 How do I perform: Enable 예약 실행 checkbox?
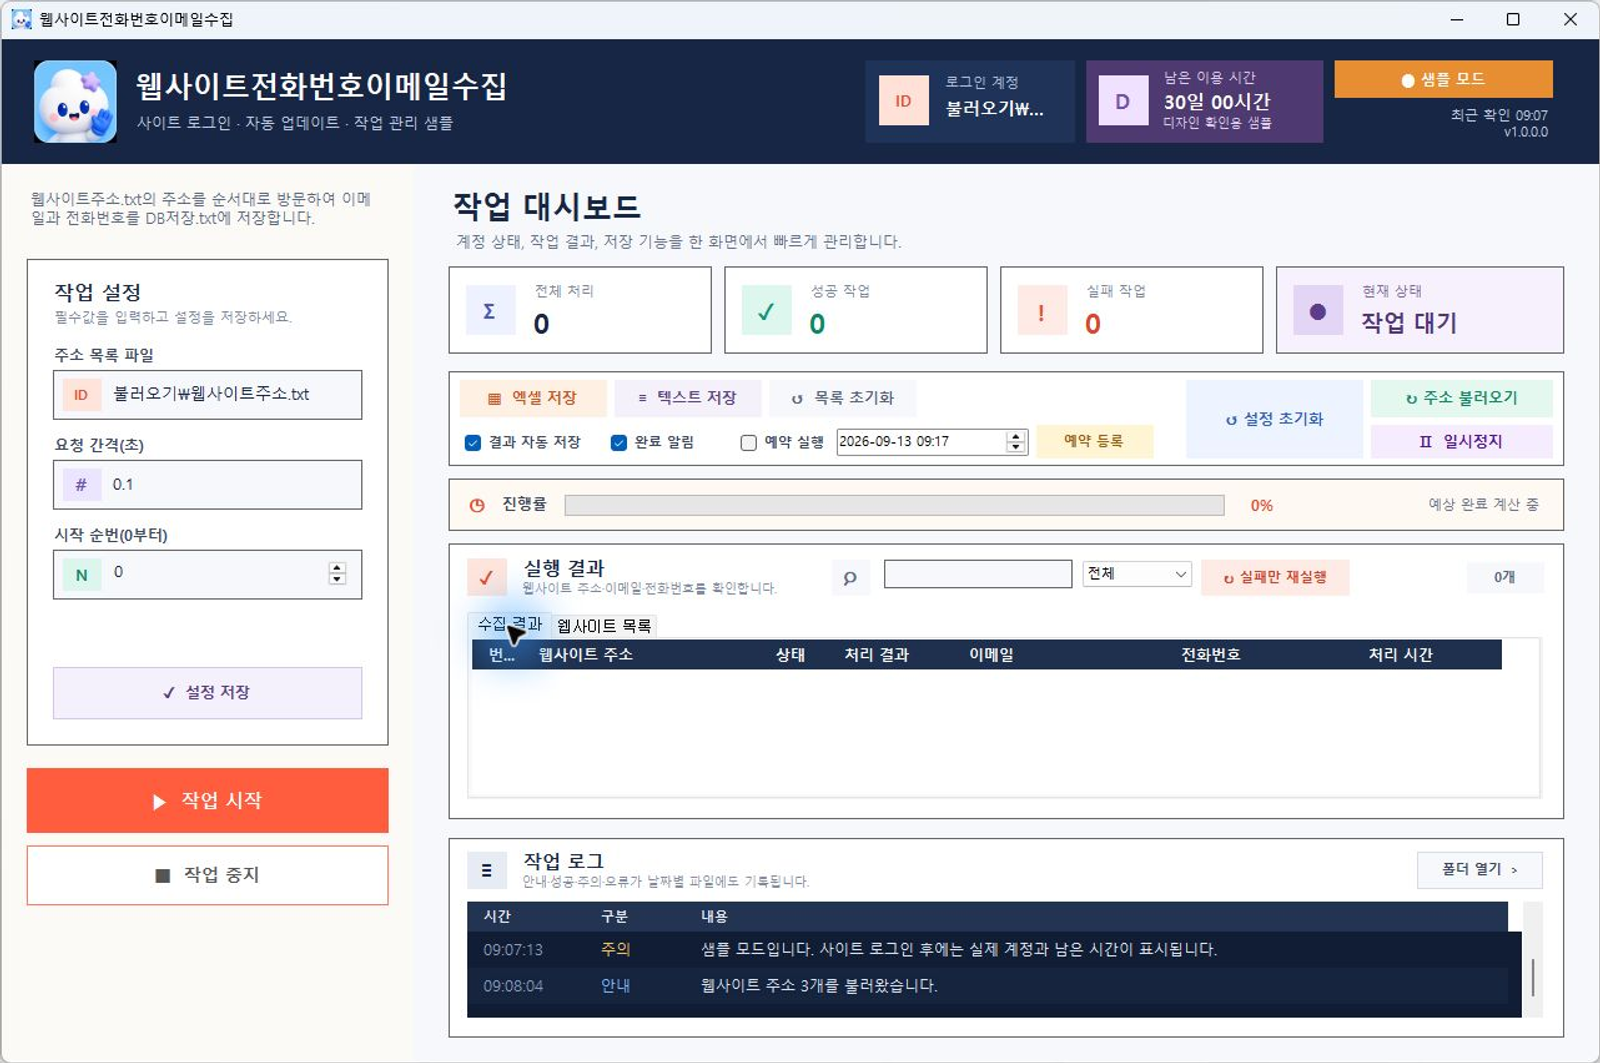coord(748,442)
